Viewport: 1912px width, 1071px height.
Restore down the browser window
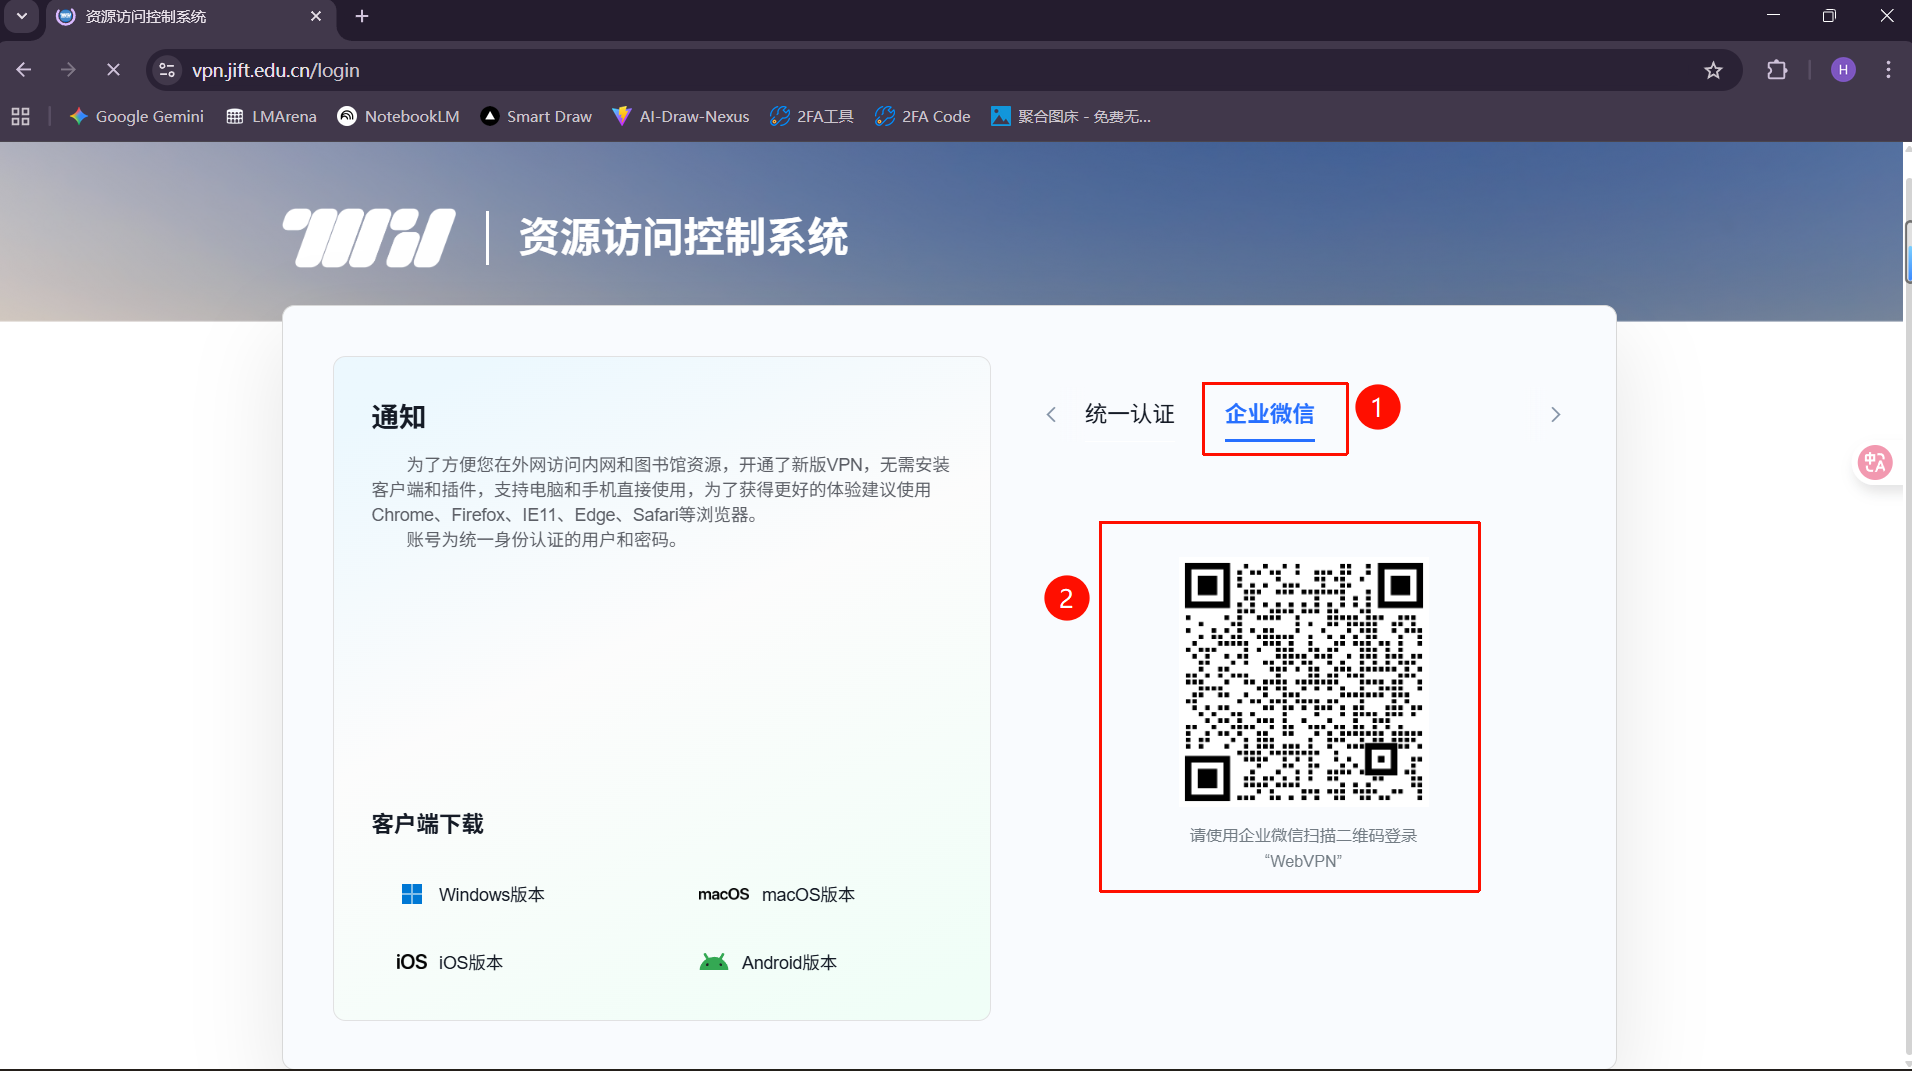click(x=1829, y=16)
